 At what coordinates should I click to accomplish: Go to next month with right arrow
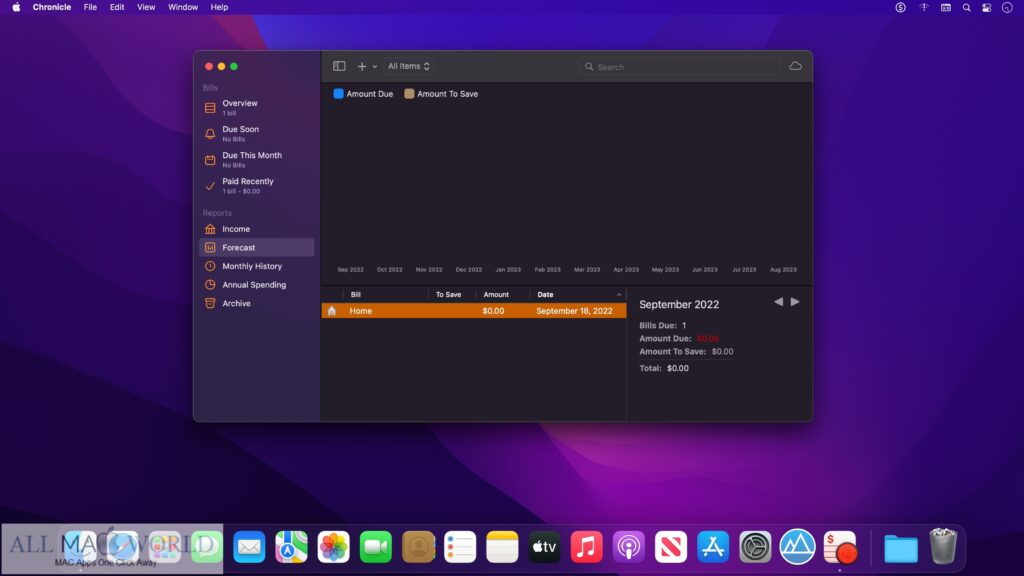pos(795,302)
